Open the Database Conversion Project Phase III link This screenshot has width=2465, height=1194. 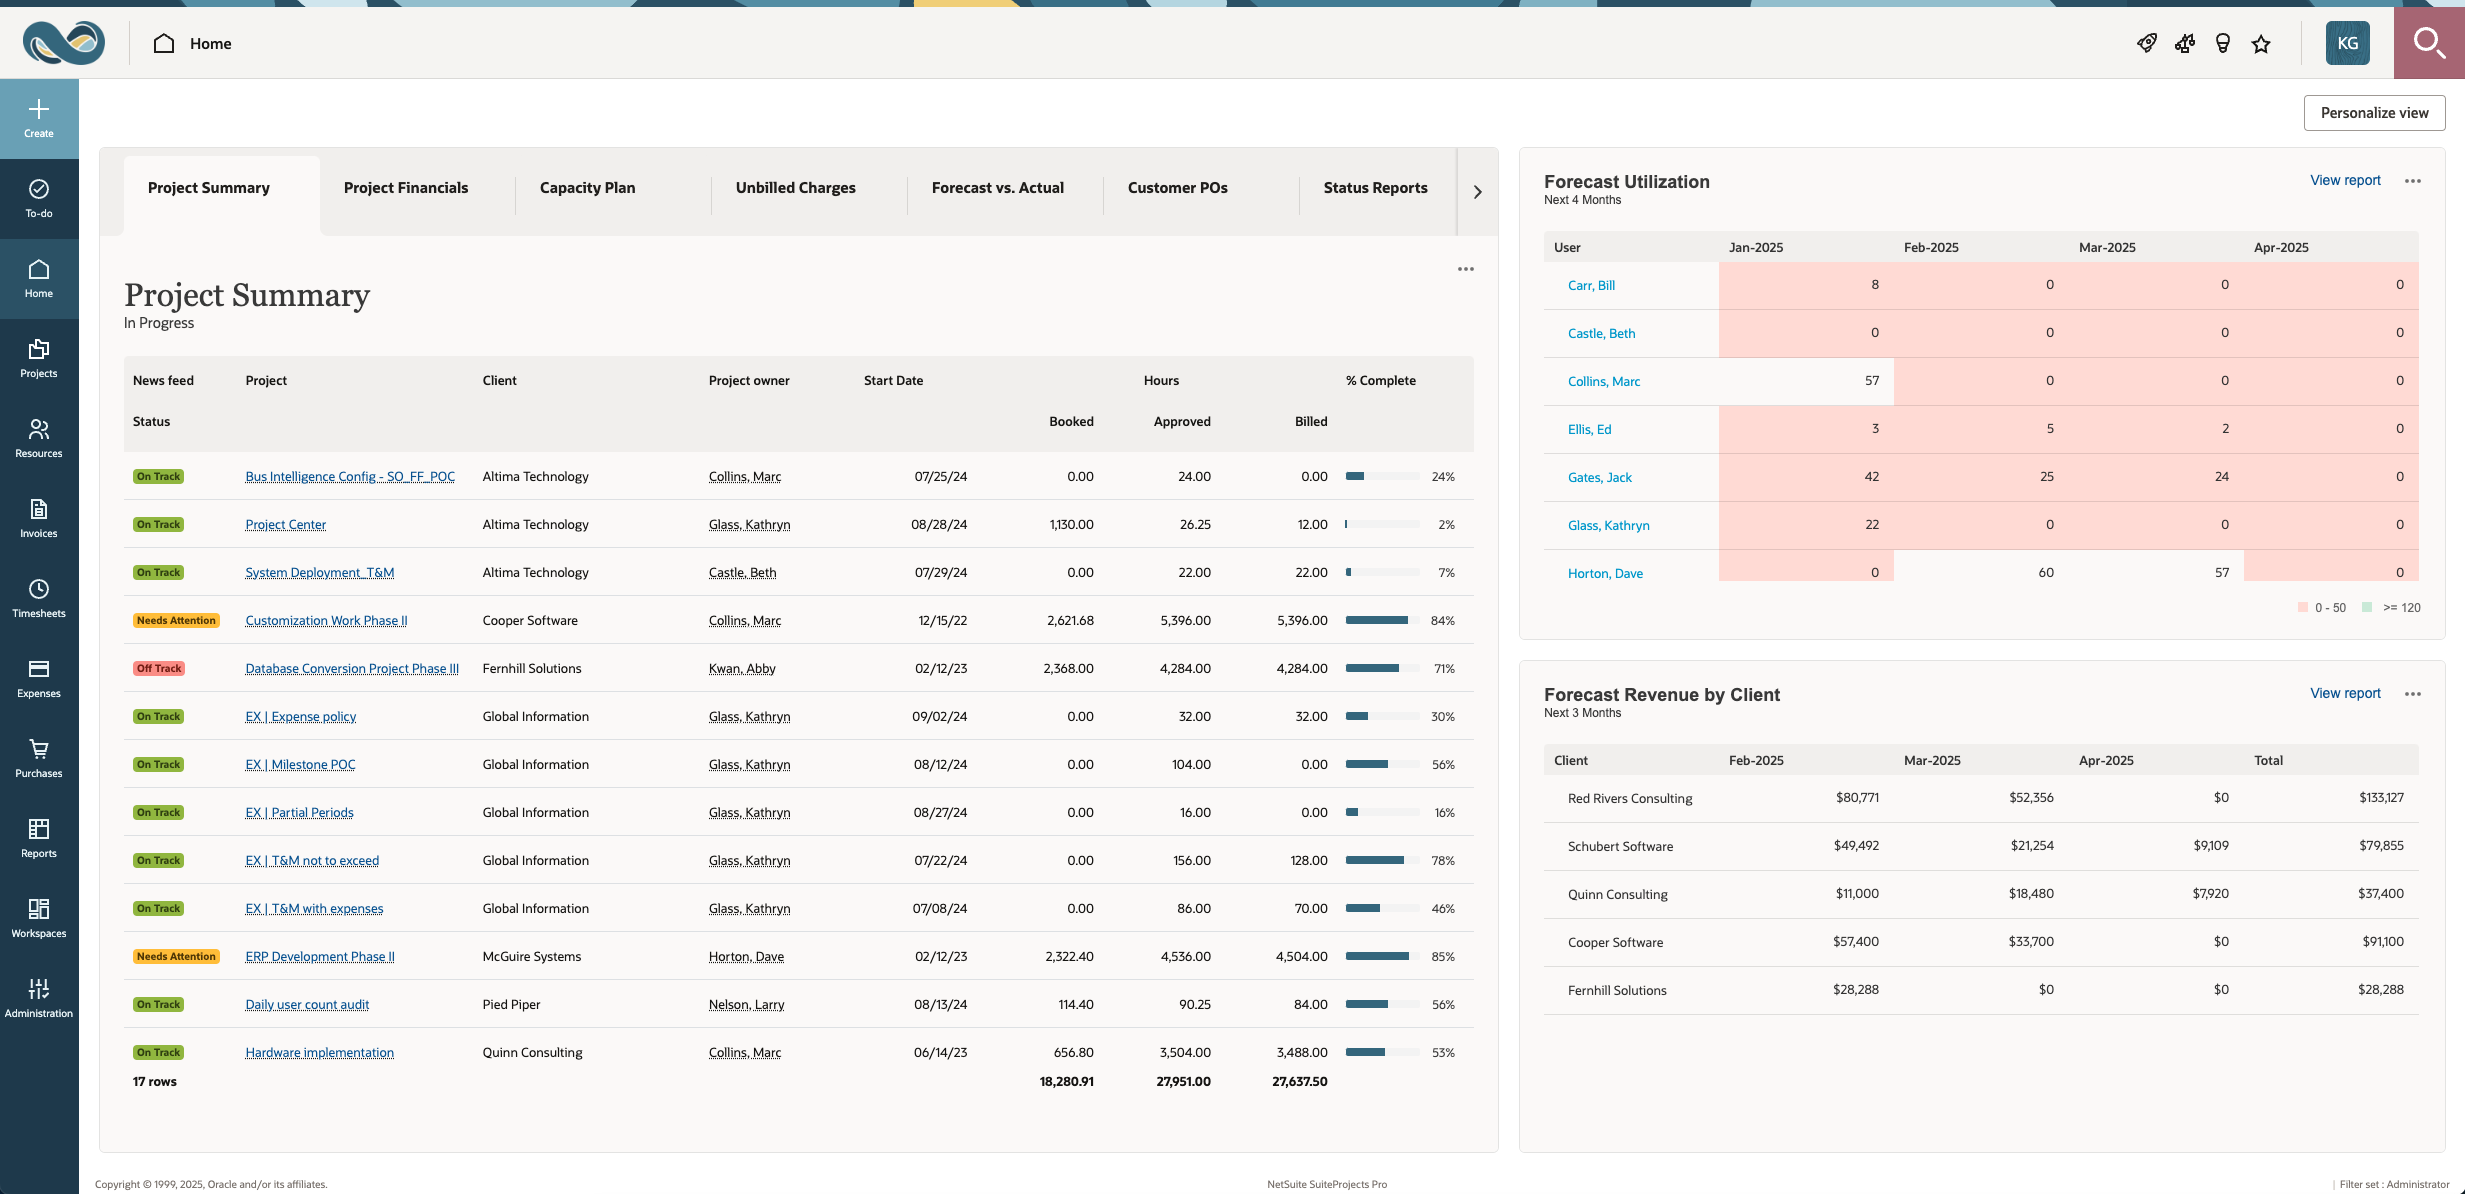click(352, 669)
